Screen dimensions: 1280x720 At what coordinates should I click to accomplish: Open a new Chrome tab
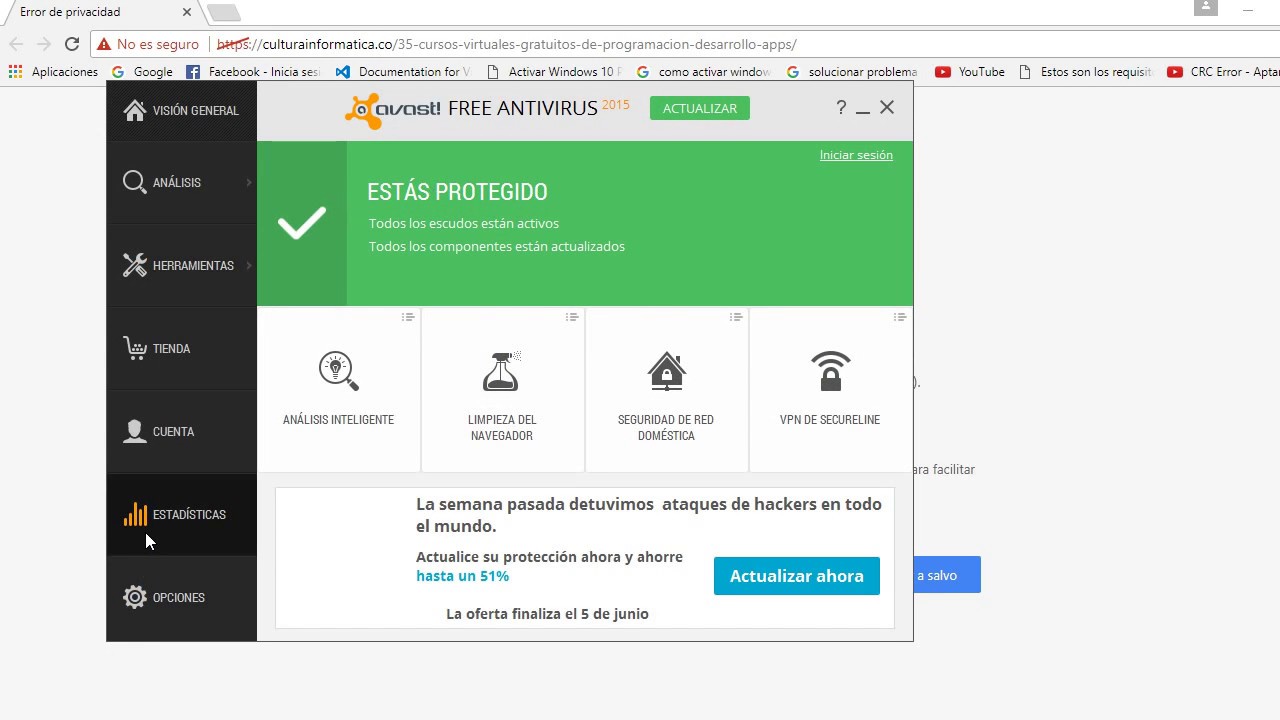223,12
